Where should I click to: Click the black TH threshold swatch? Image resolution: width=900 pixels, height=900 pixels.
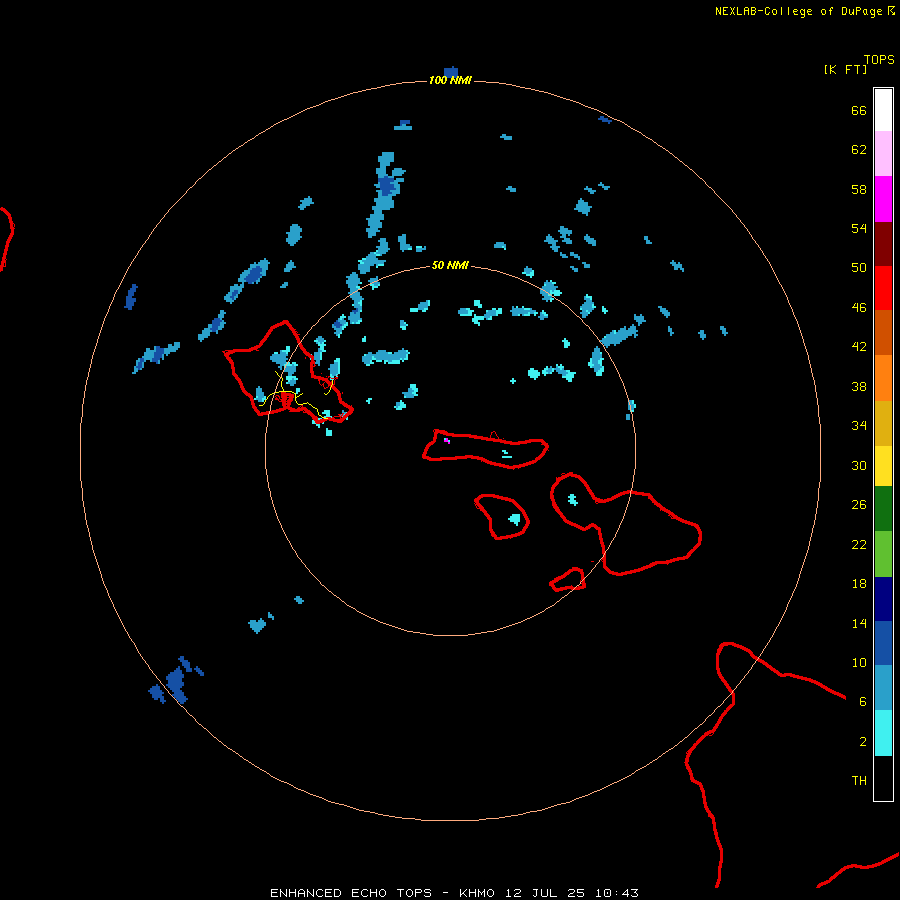click(883, 778)
